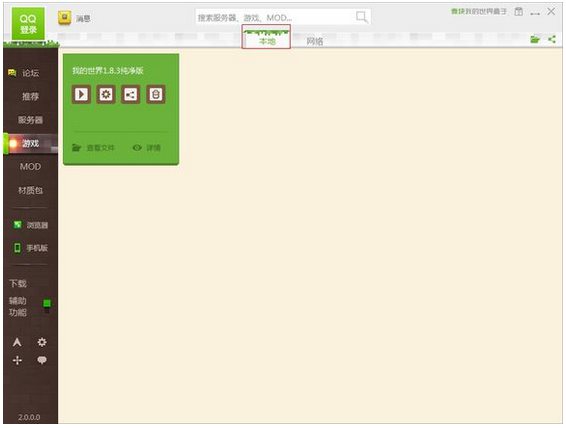Open the gear settings icon in sidebar bottom
566x428 pixels.
point(42,342)
